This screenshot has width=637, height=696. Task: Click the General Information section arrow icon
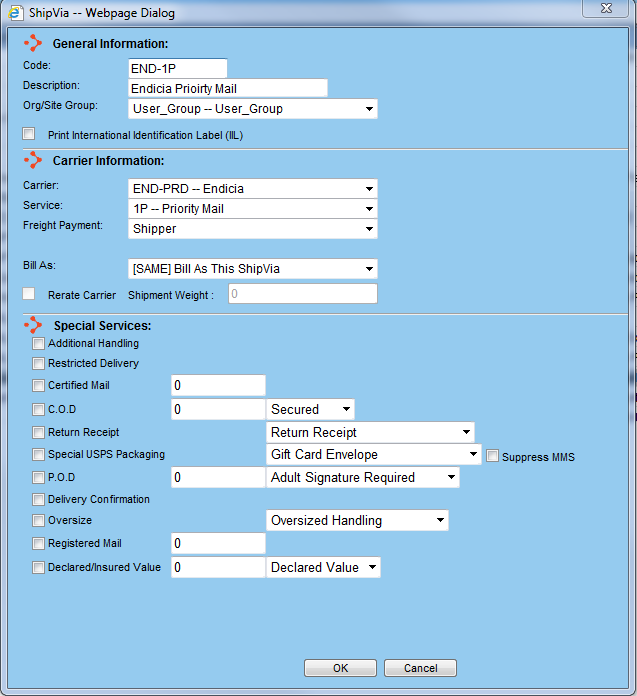tap(33, 43)
